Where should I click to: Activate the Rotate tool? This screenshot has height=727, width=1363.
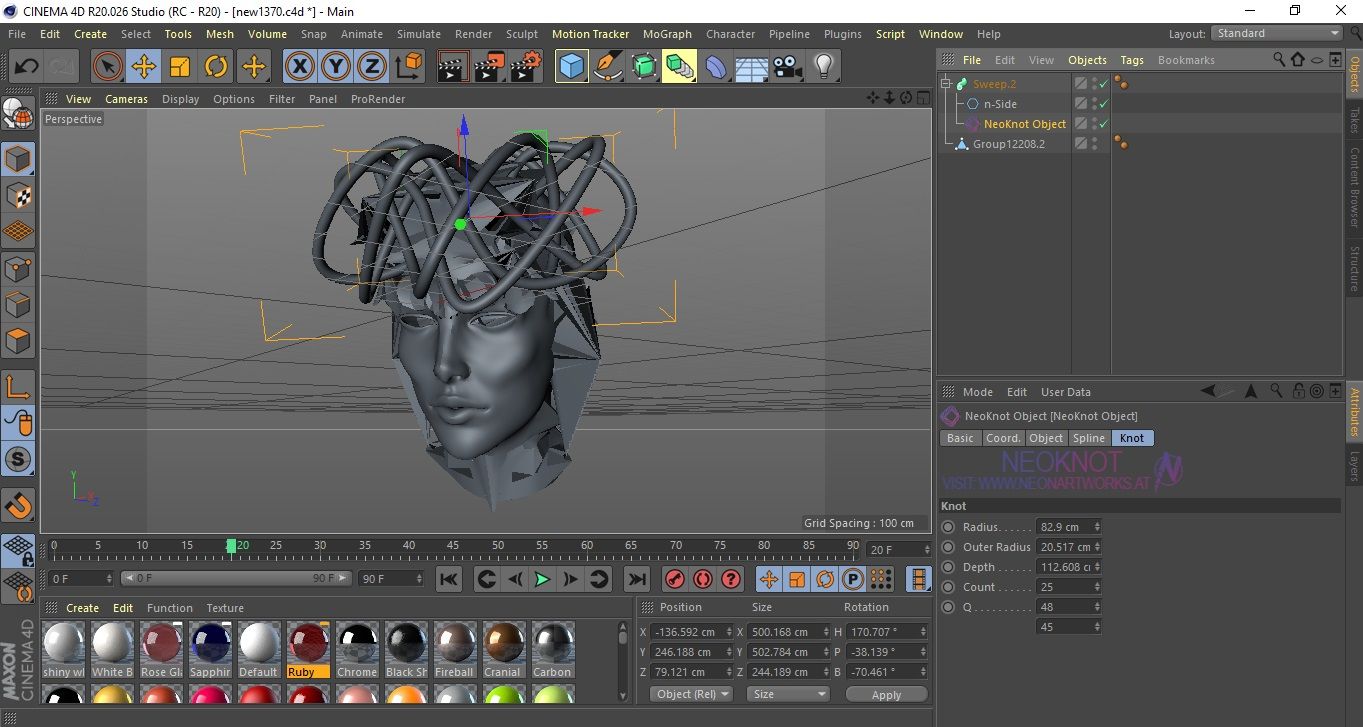216,67
